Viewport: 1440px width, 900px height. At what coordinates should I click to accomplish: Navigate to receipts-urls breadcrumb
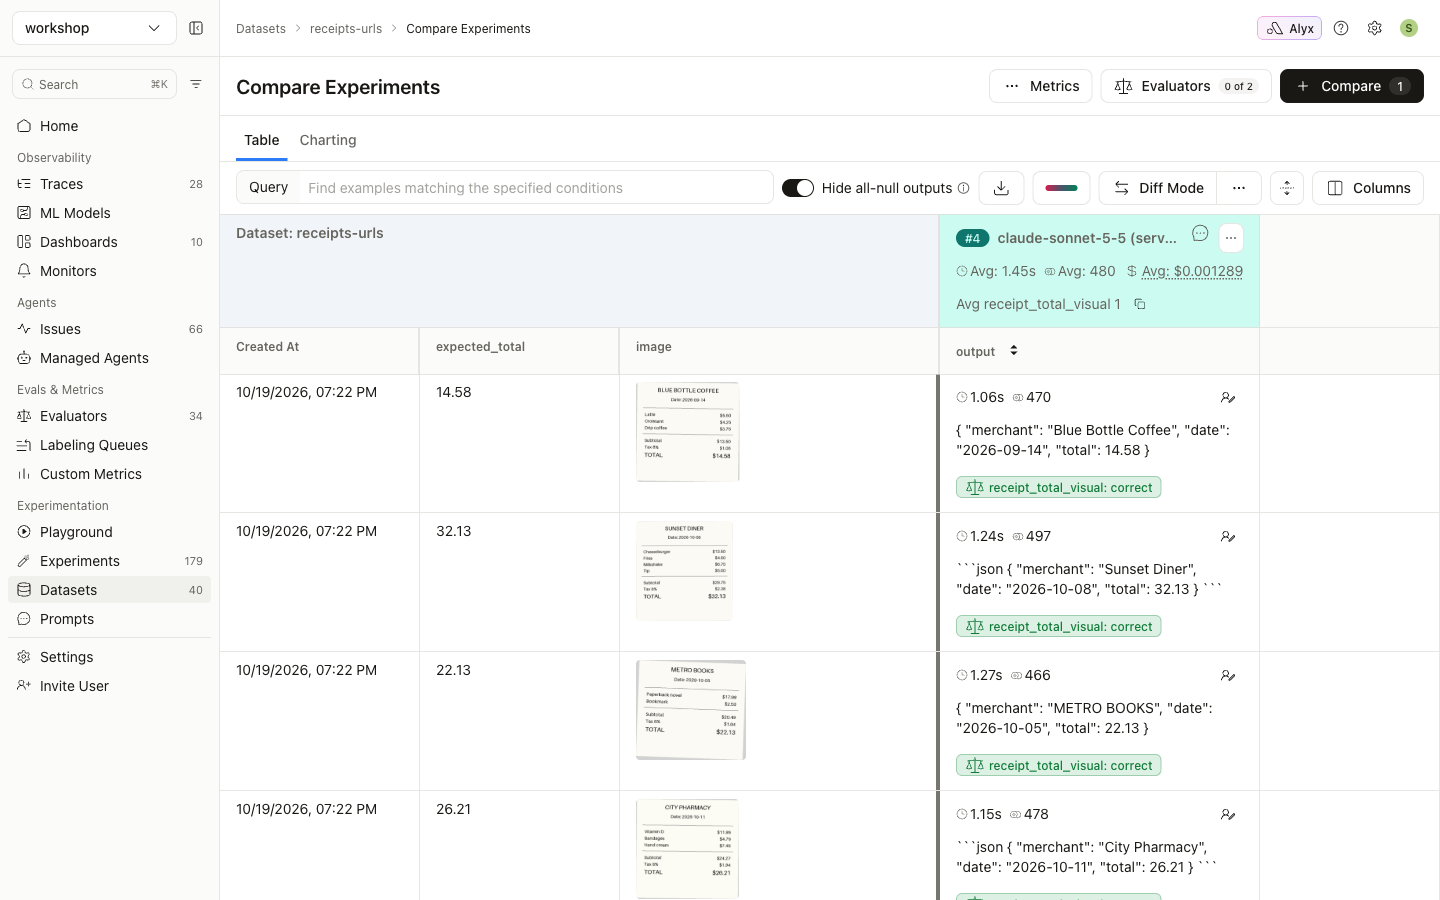pos(346,29)
